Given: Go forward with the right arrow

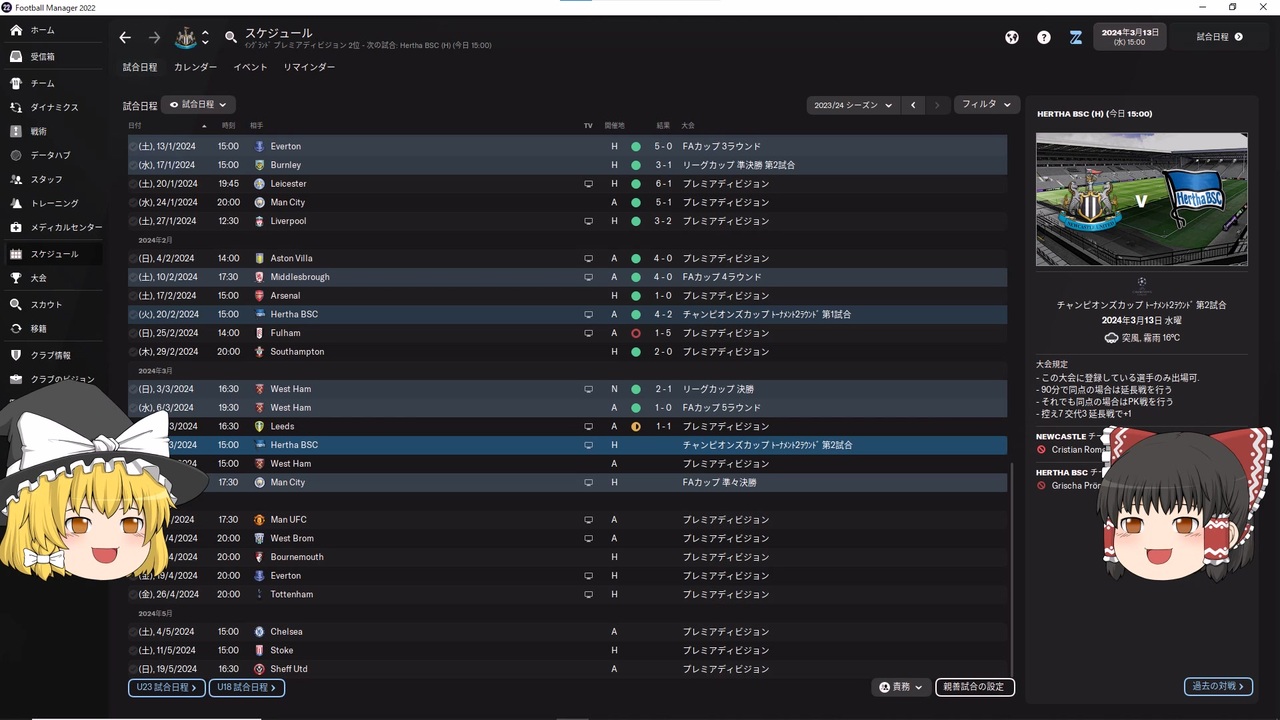Looking at the screenshot, I should [154, 37].
